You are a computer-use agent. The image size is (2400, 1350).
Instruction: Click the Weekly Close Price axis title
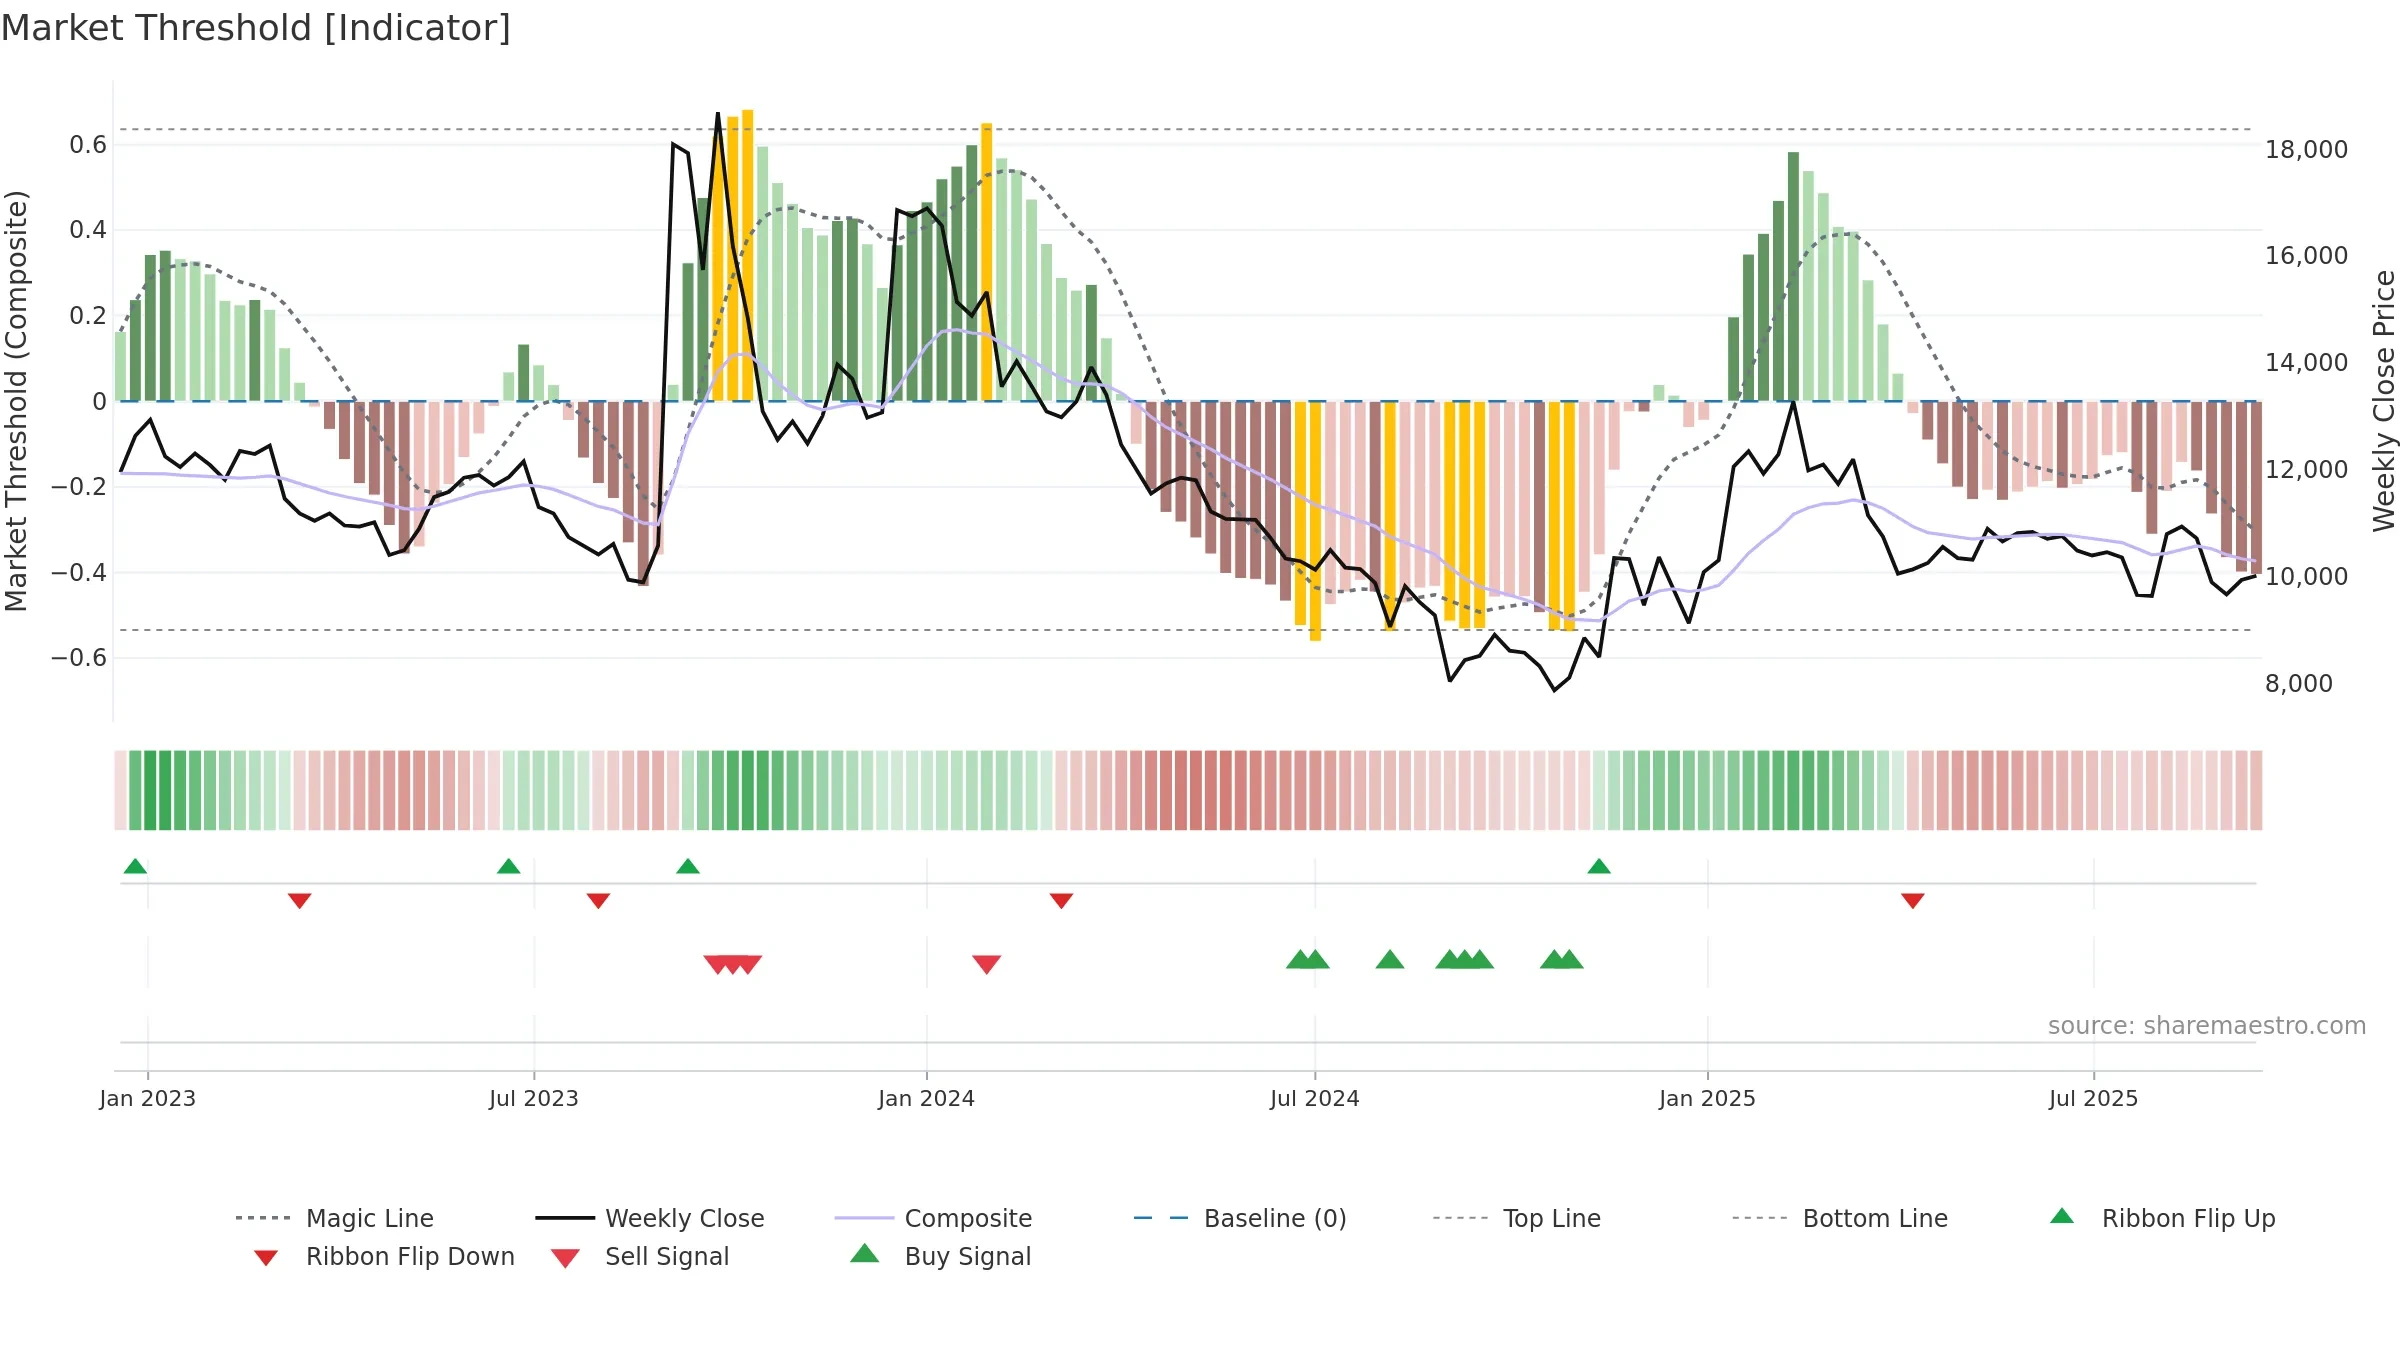coord(2384,401)
